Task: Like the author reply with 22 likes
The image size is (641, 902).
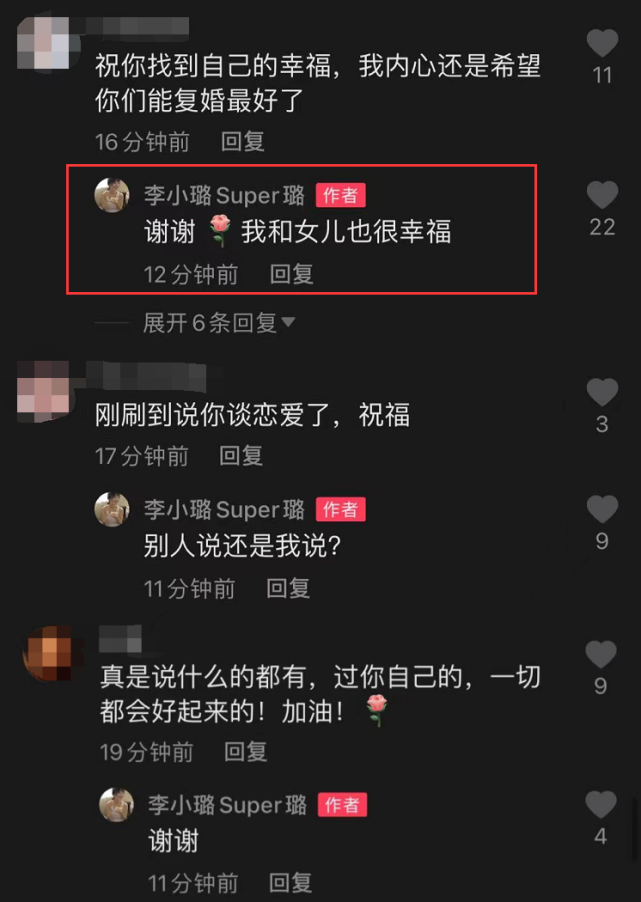Action: point(602,195)
